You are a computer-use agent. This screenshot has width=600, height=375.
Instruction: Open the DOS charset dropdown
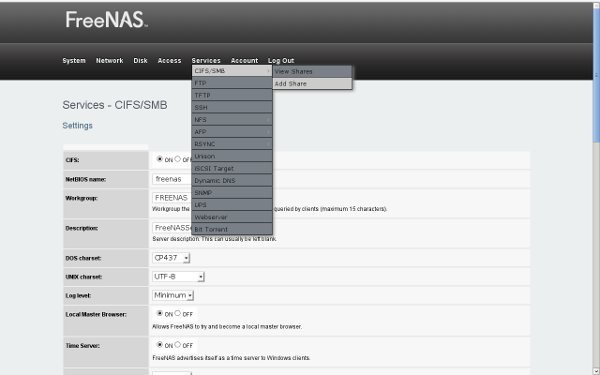click(171, 258)
